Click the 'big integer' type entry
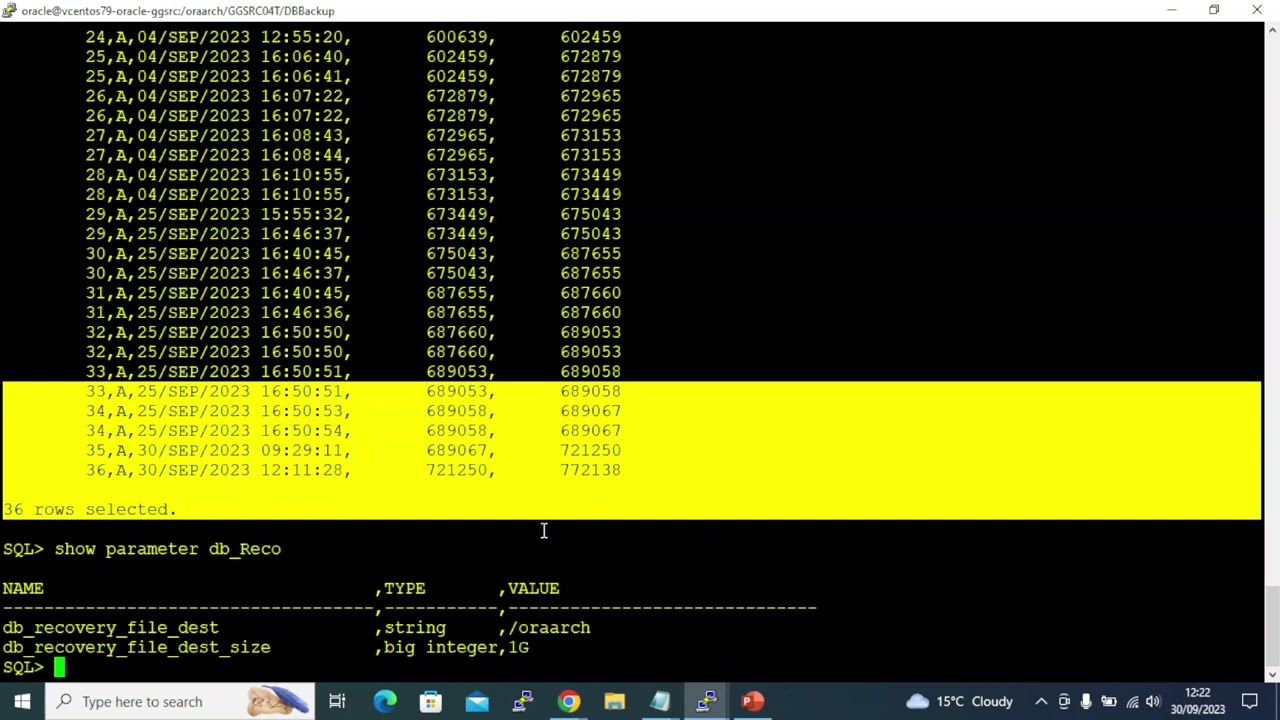The width and height of the screenshot is (1280, 720). pos(440,647)
